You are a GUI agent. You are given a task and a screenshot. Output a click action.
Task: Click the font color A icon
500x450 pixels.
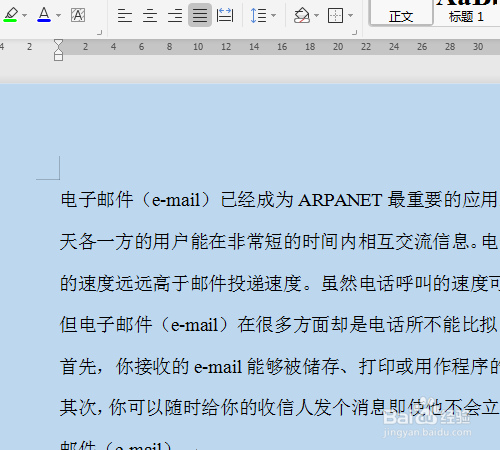tap(44, 15)
